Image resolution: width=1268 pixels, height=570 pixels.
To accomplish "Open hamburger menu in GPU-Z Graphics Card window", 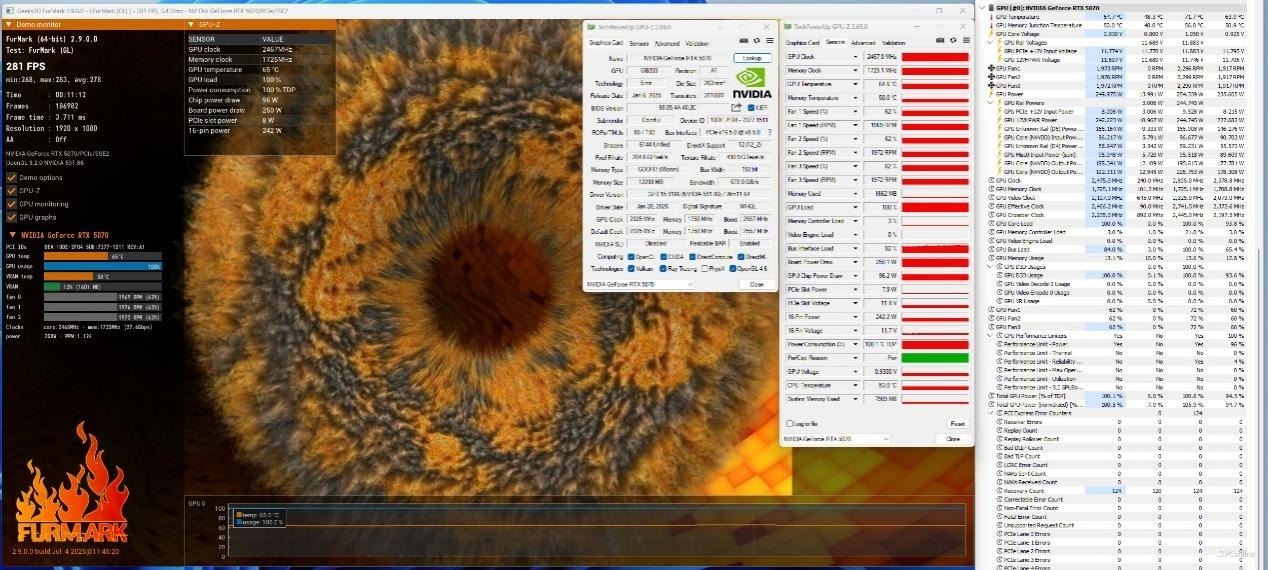I will point(768,43).
